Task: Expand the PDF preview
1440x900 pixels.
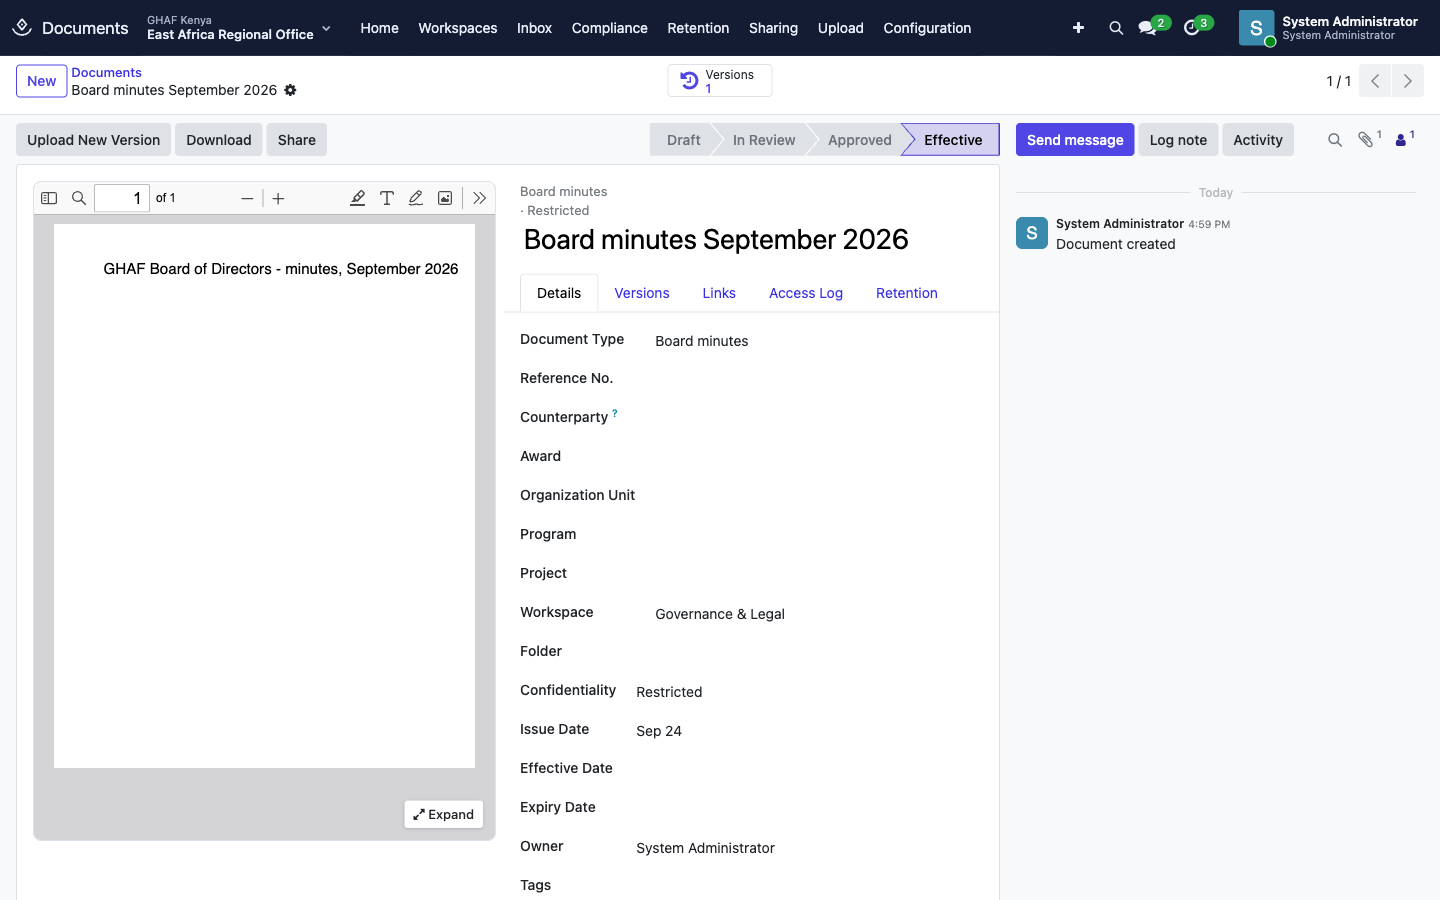Action: click(444, 814)
